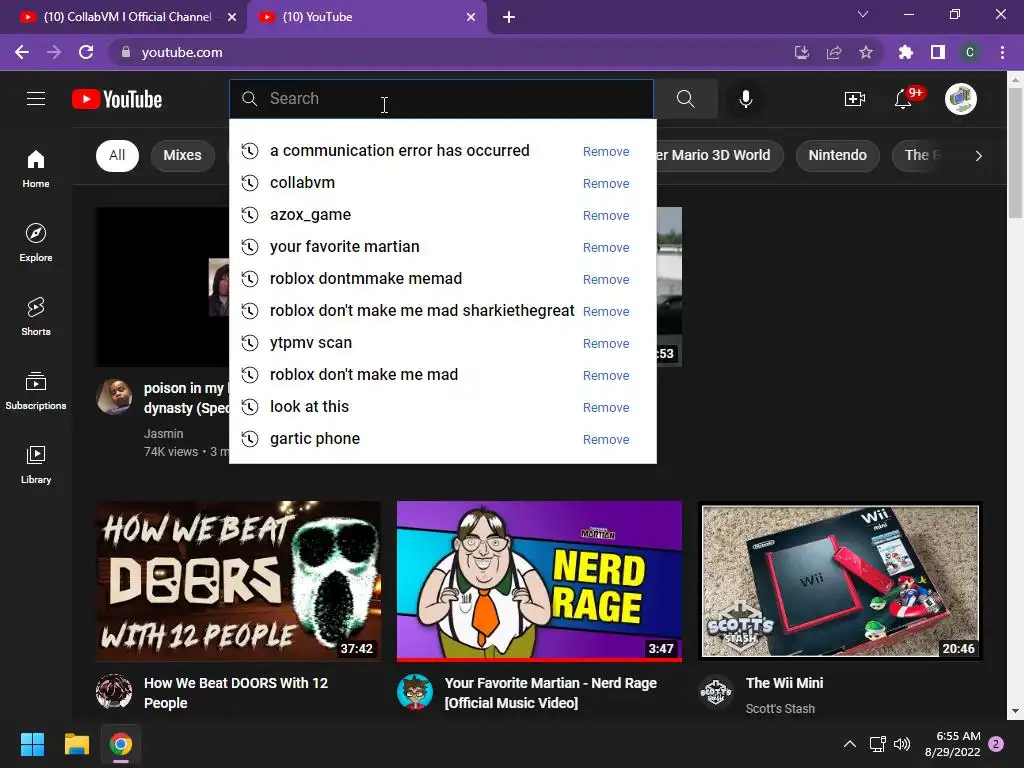
Task: Open The Wii Mini video thumbnail
Action: [x=840, y=581]
